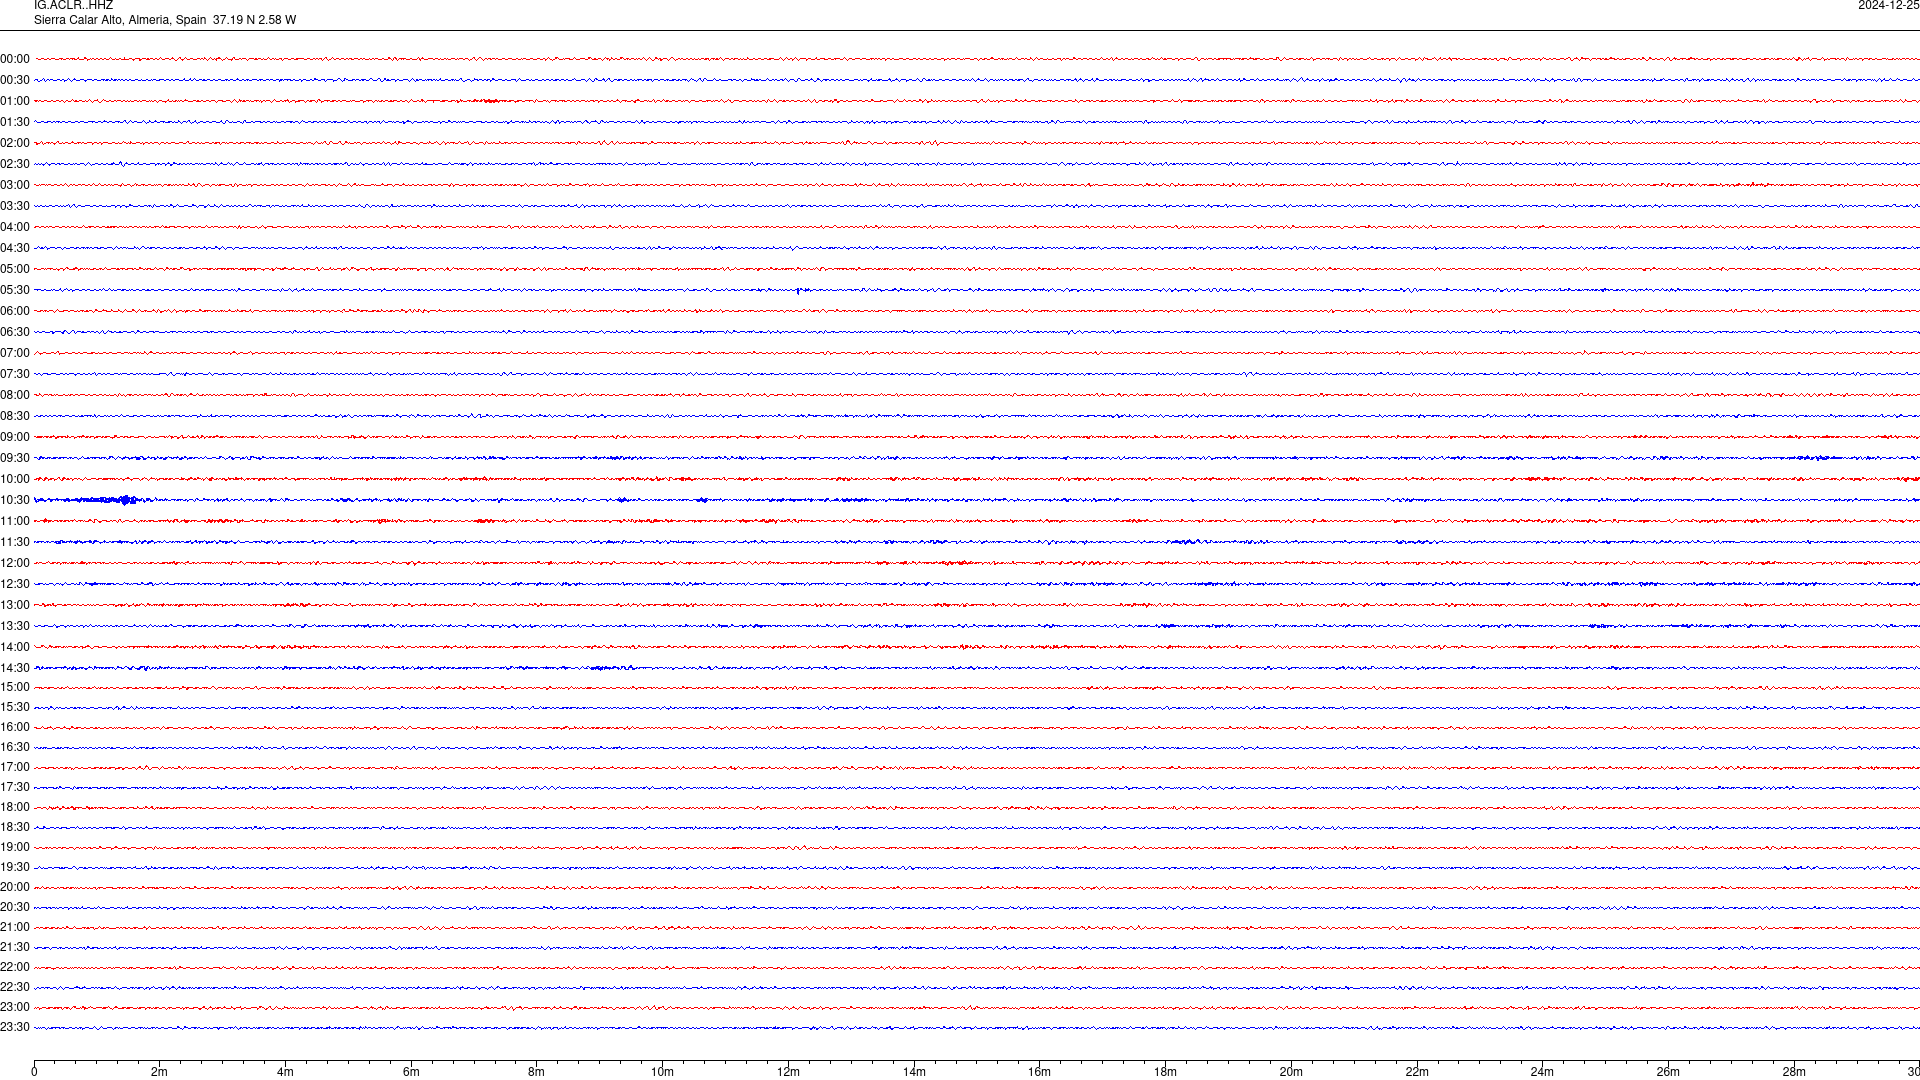Select the 00:00 trace time label

tap(15, 59)
